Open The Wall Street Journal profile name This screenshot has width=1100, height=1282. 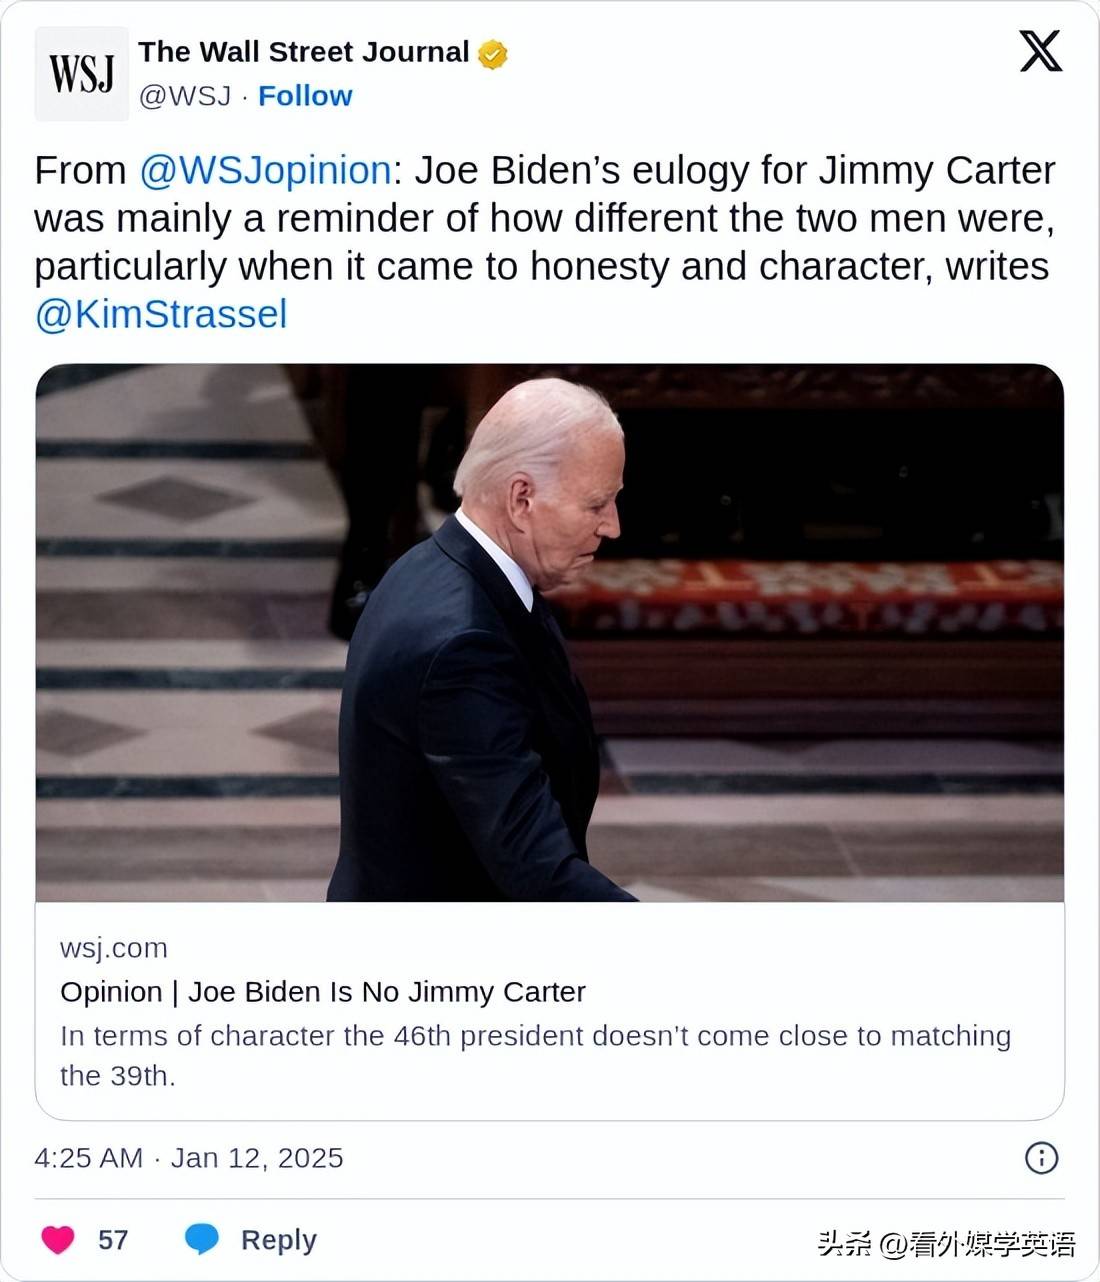pyautogui.click(x=303, y=52)
